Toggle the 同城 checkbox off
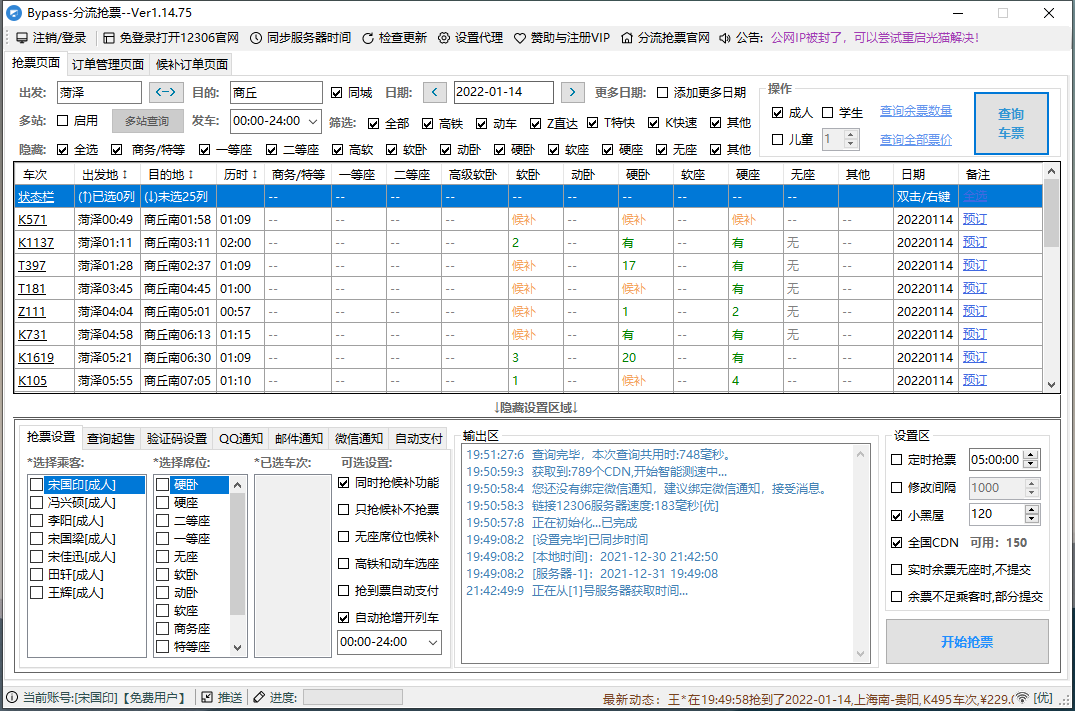This screenshot has height=711, width=1075. [337, 91]
